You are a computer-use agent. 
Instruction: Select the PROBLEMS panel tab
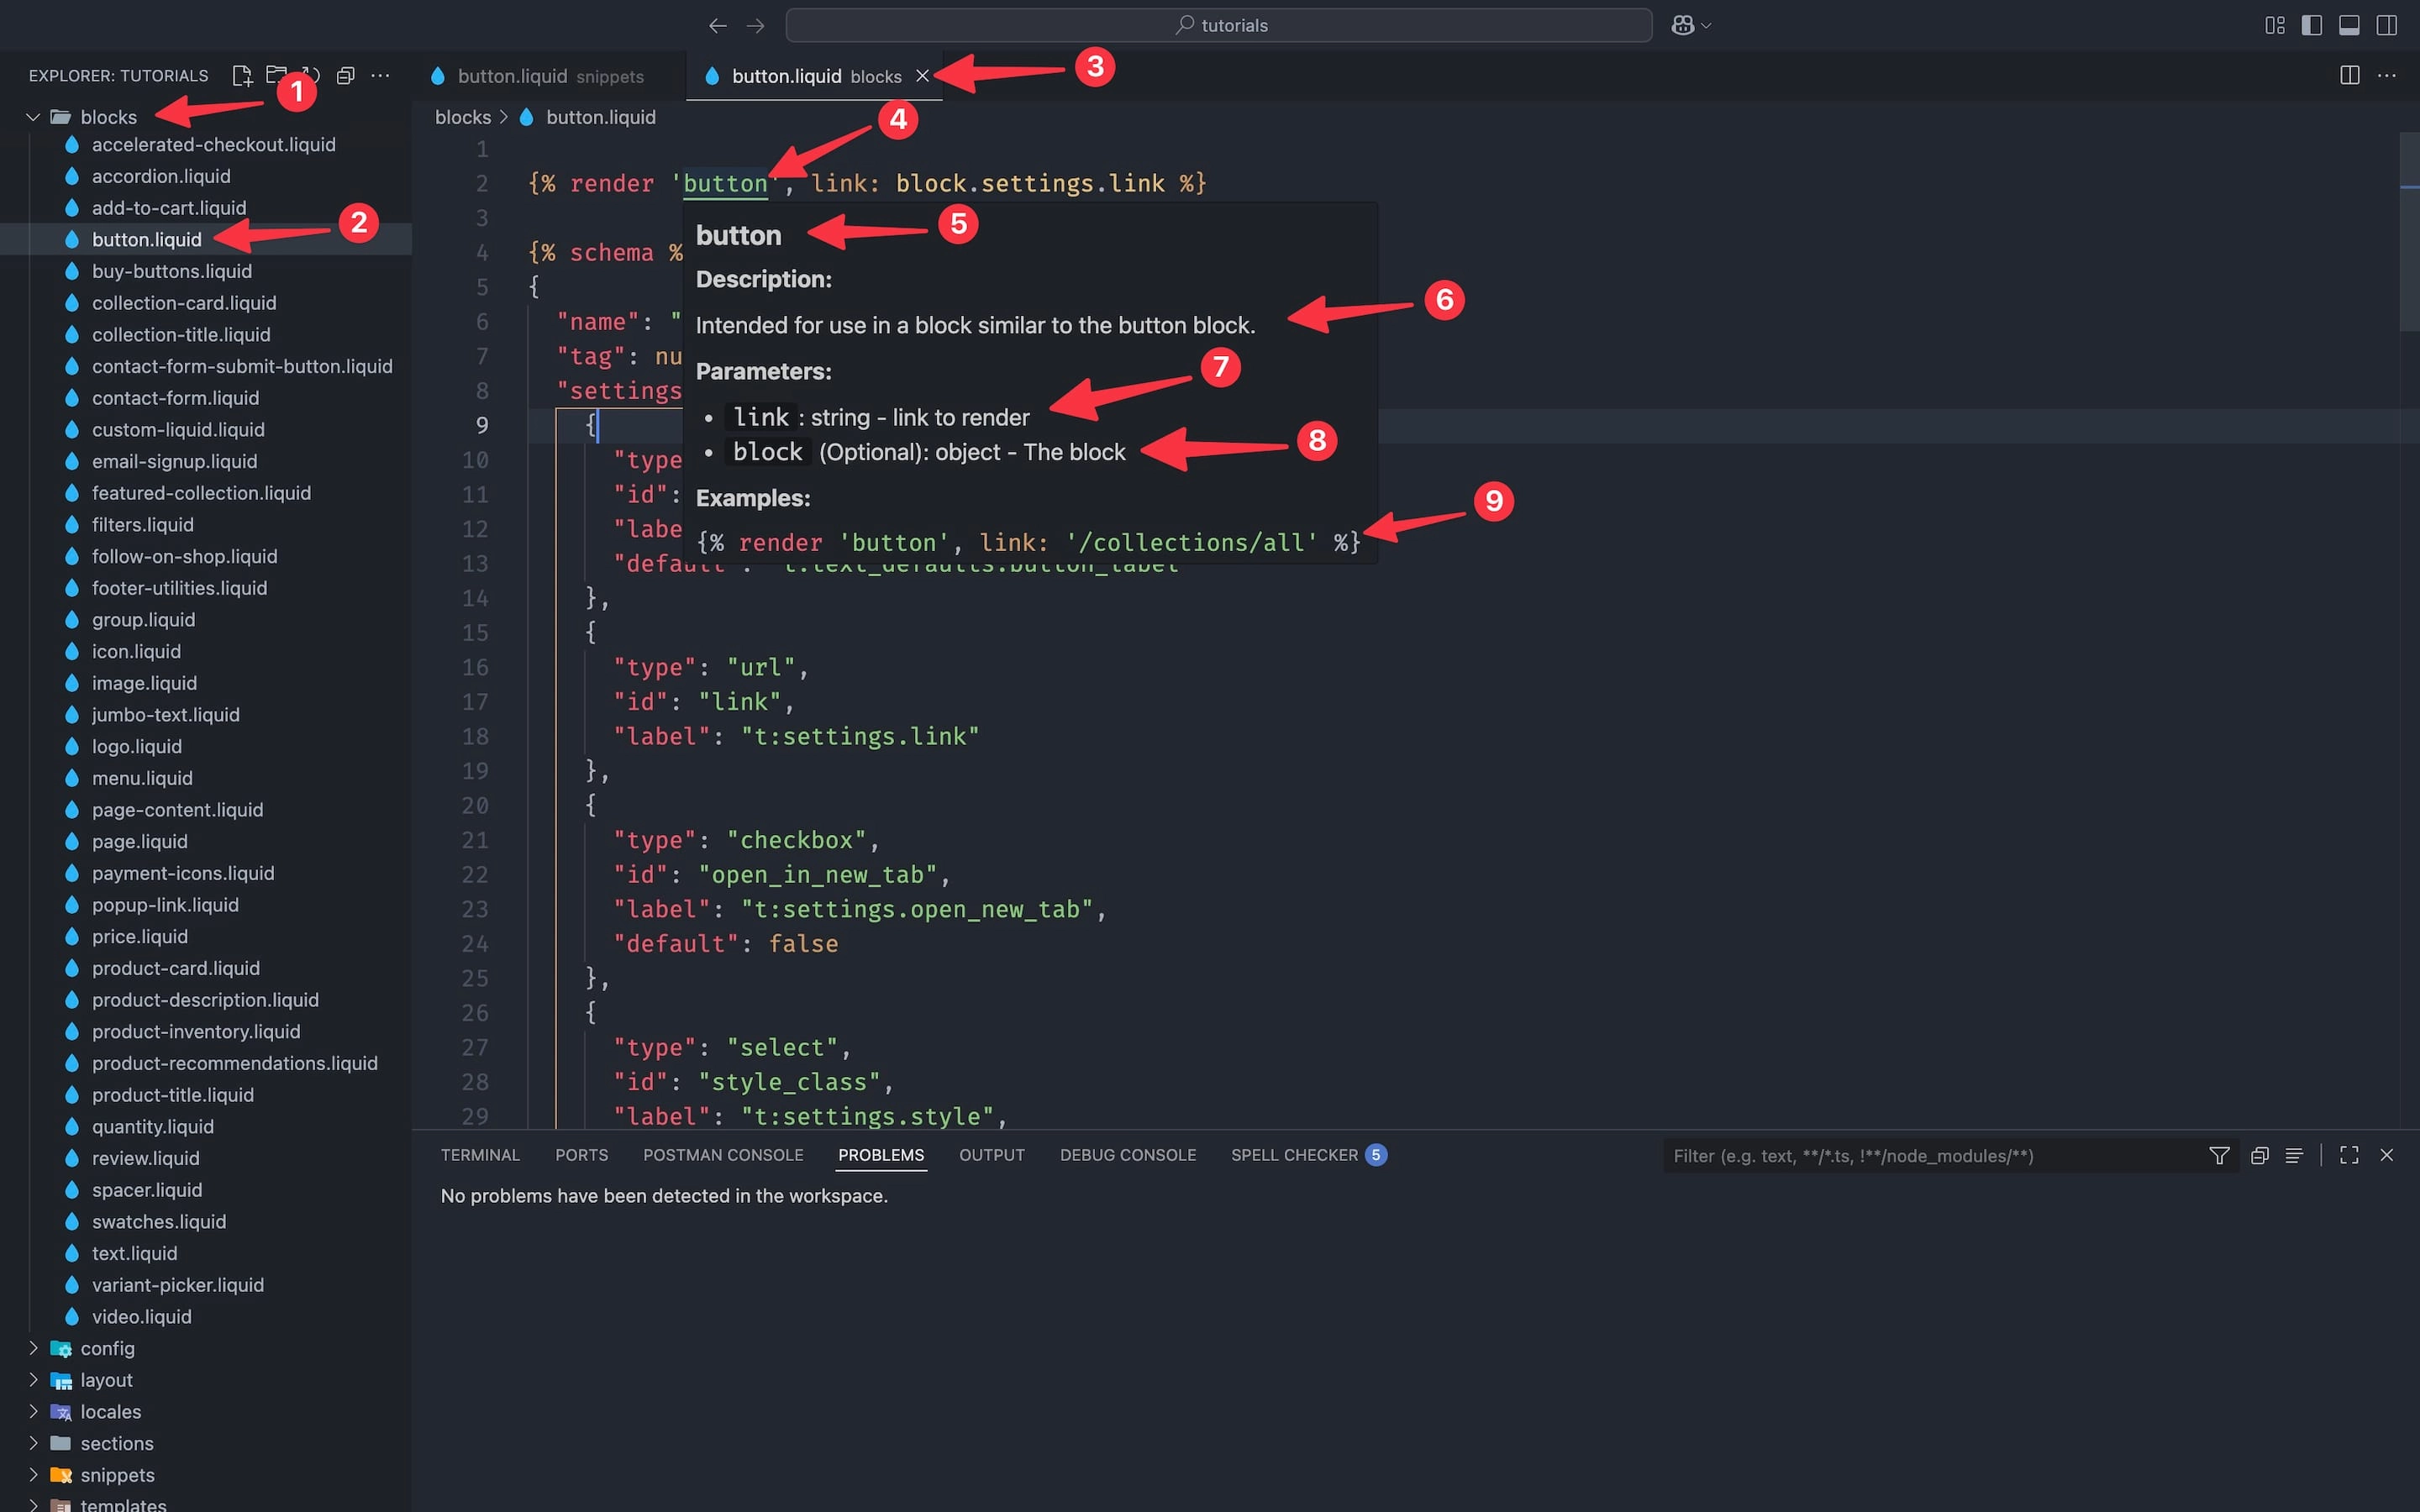(881, 1155)
